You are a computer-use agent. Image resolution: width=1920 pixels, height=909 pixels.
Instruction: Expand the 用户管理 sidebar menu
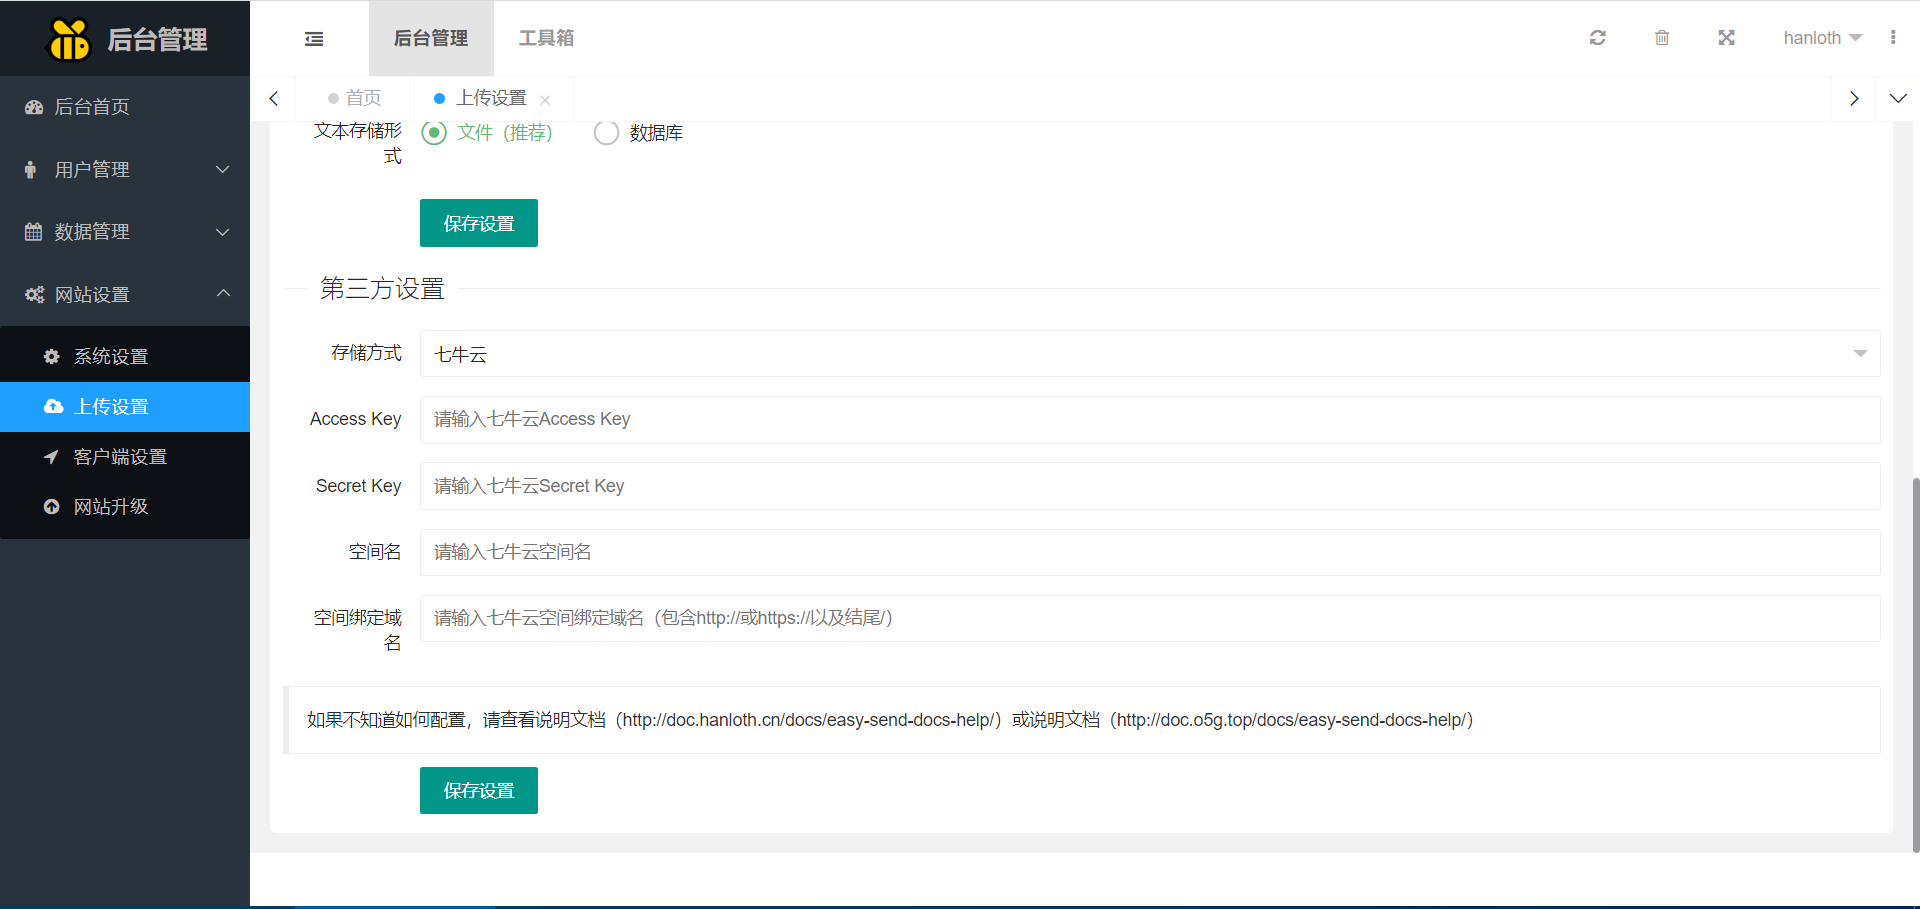(125, 170)
